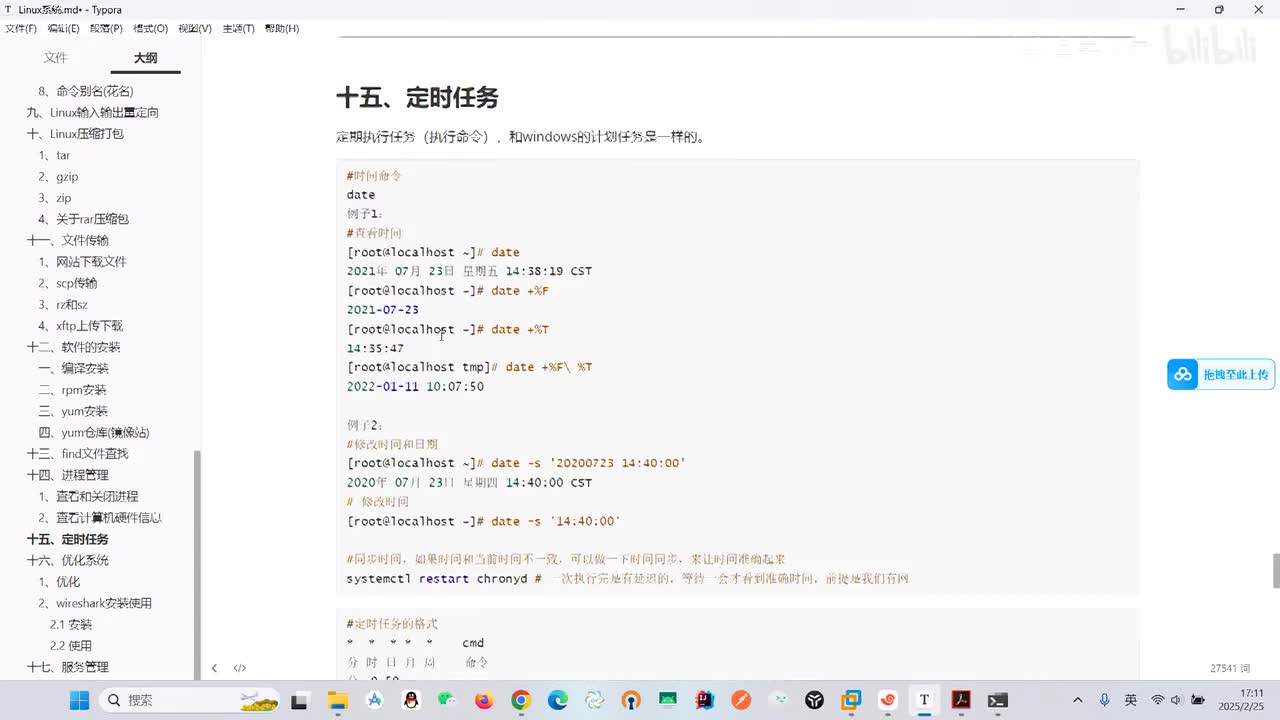Switch to Typora taskbar icon
Viewport: 1280px width, 720px height.
coord(924,700)
